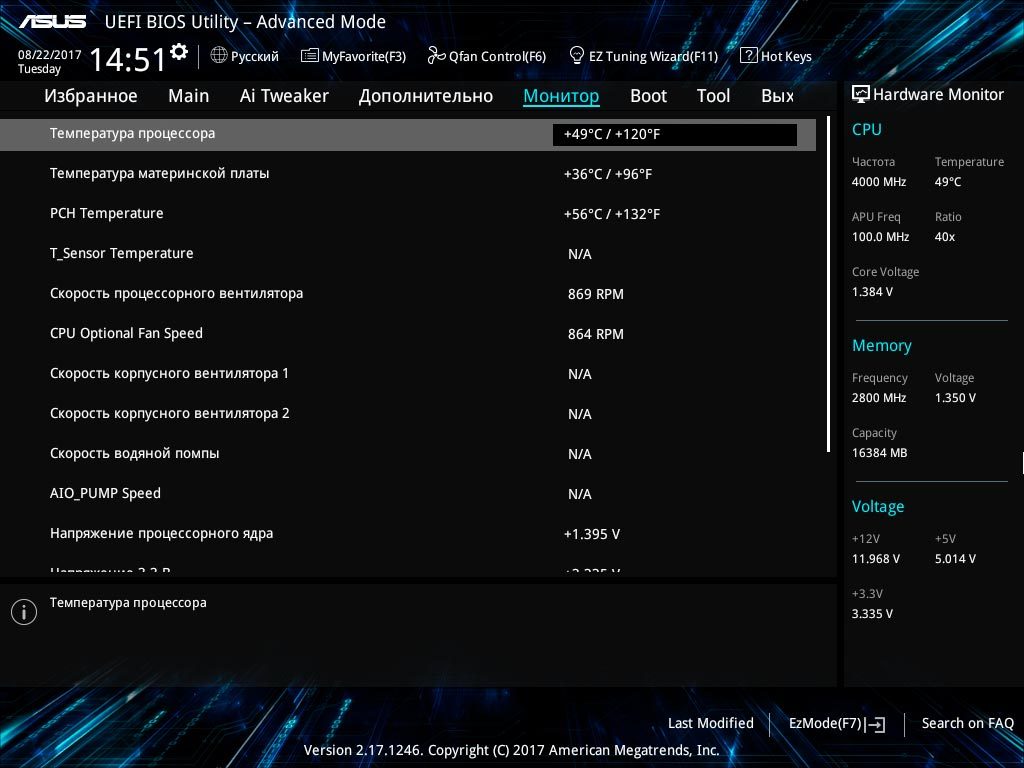
Task: Click the 5.014 V reading
Action: click(955, 559)
